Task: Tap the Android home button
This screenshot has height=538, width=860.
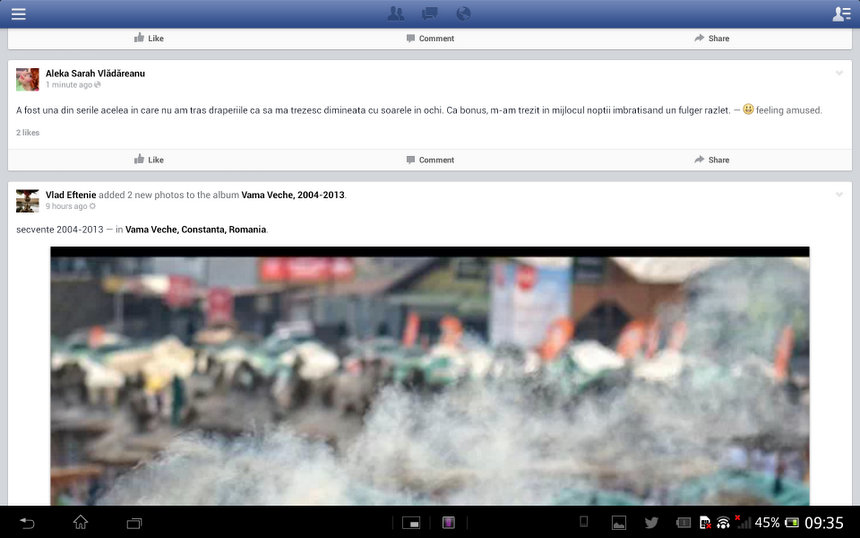Action: [80, 522]
